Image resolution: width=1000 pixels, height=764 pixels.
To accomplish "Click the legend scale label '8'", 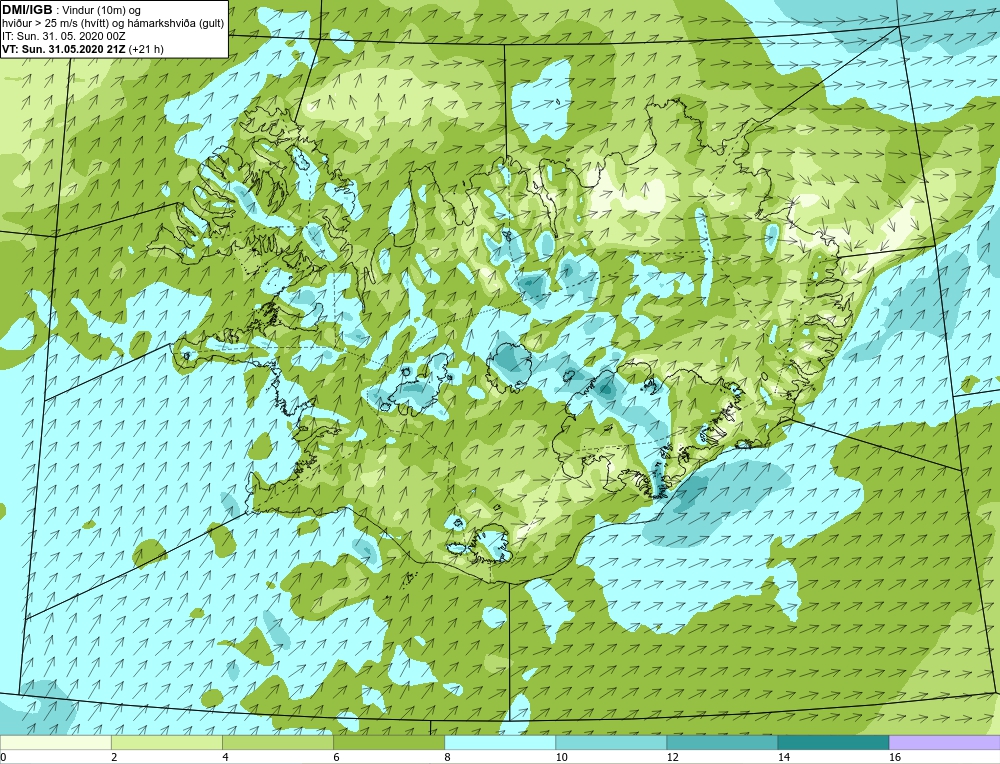I will coord(448,758).
